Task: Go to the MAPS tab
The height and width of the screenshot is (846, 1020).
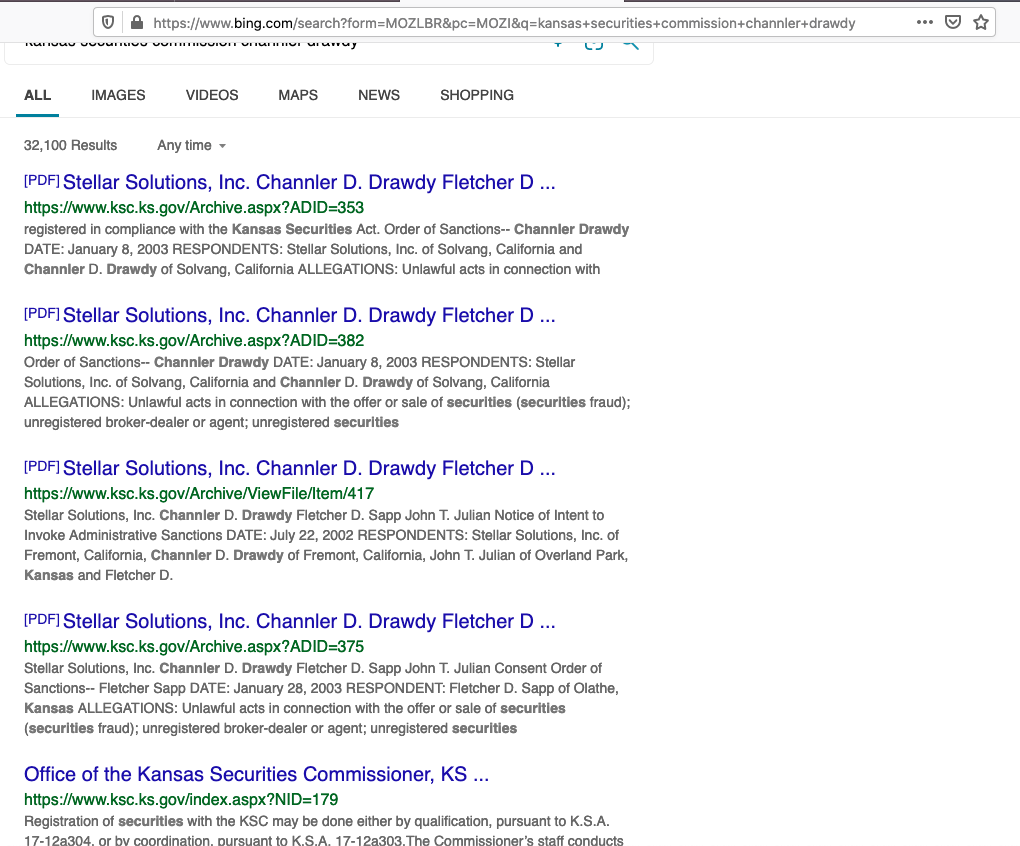Action: (298, 95)
